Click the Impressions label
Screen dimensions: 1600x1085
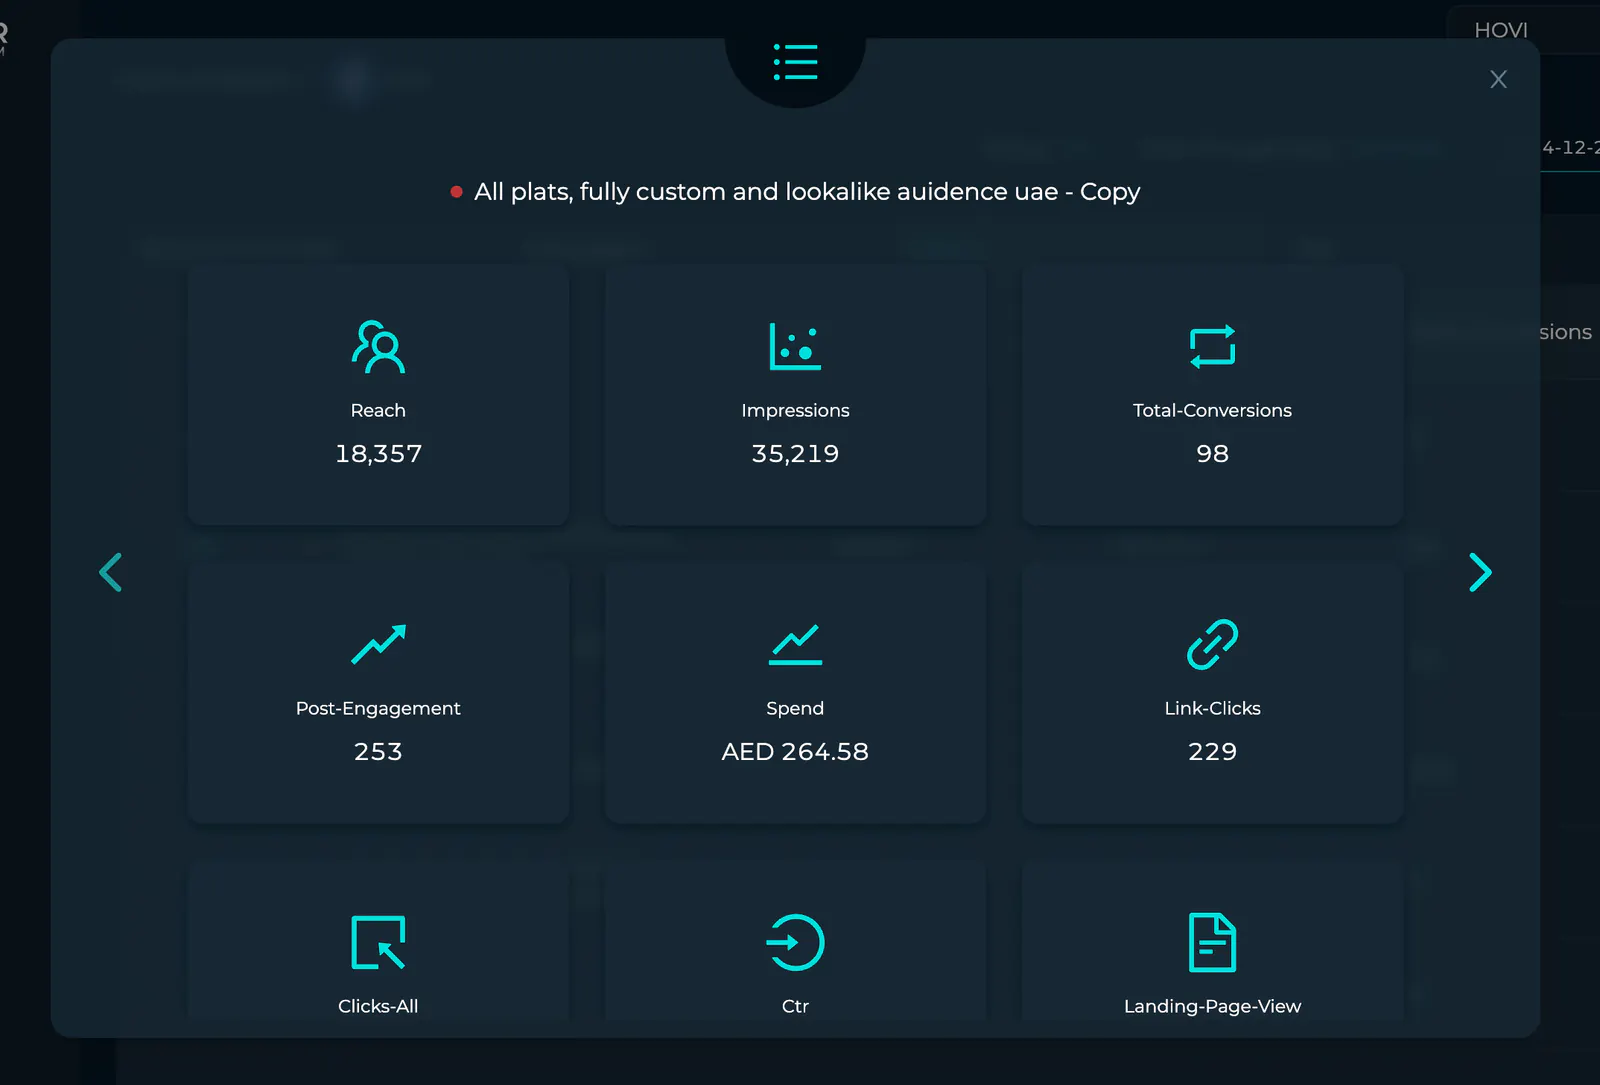(795, 410)
